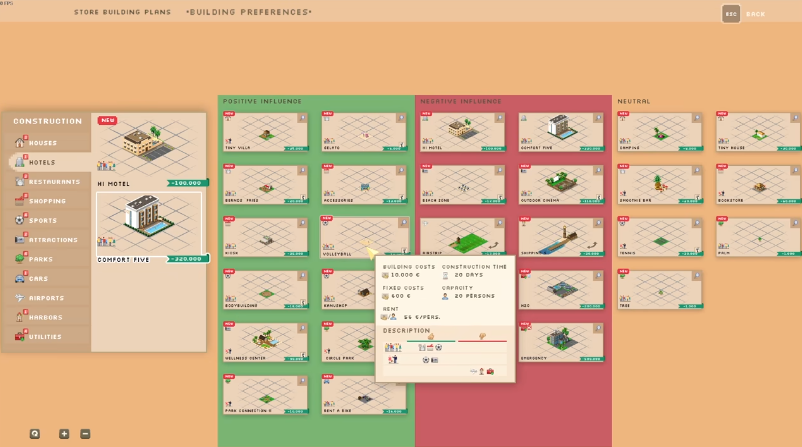Select the Tree building card
This screenshot has height=447, width=802.
660,289
